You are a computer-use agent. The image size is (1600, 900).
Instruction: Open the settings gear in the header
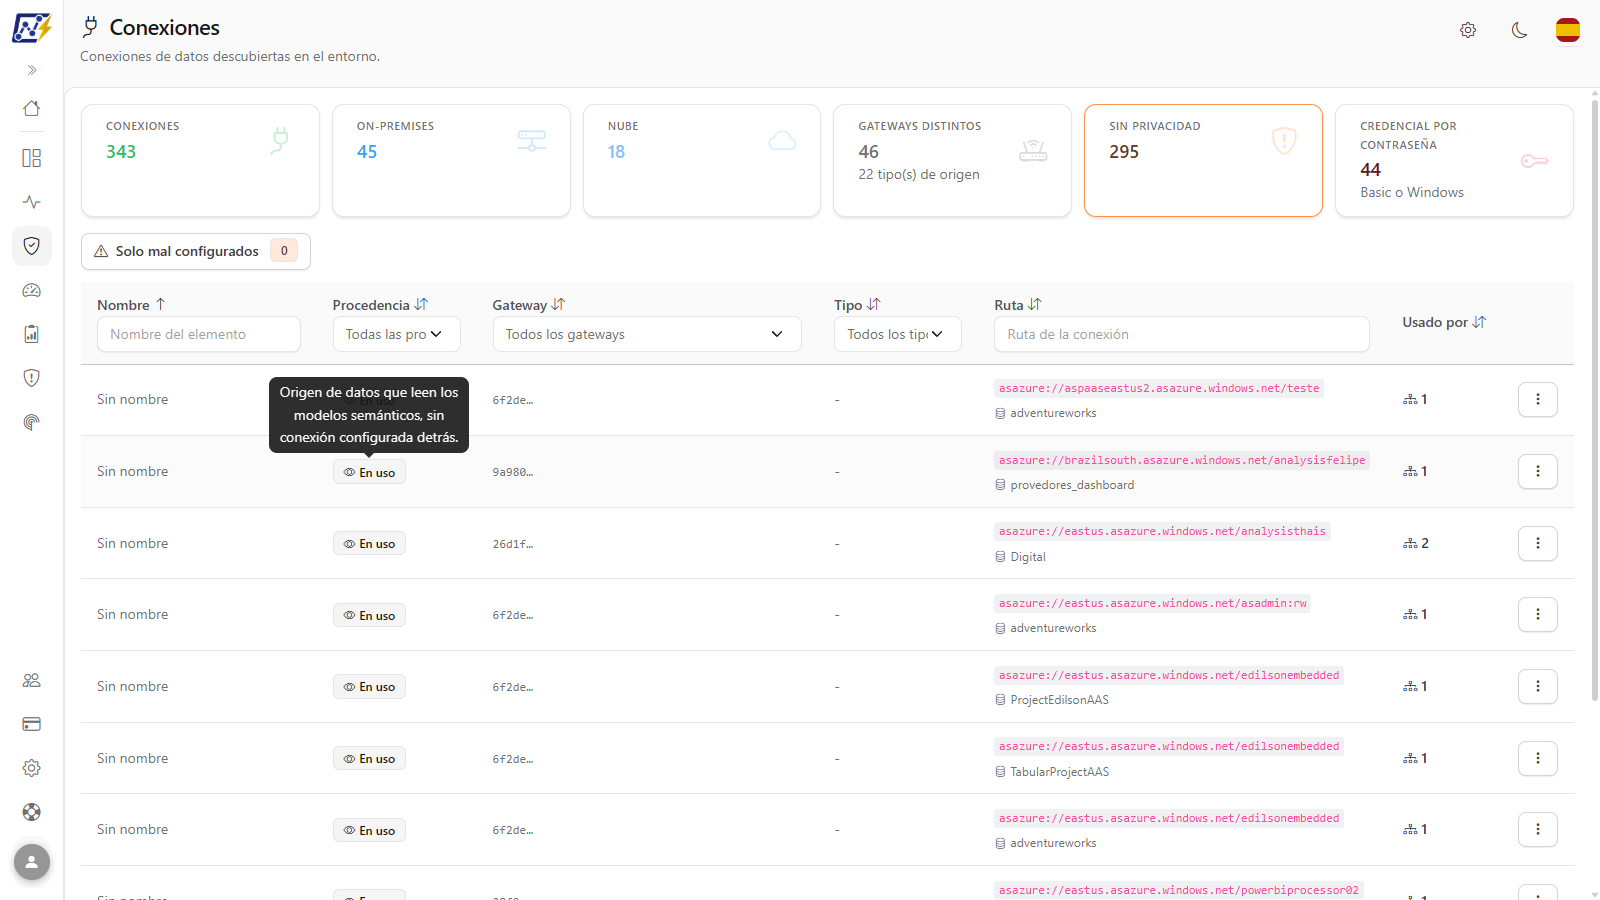[x=1468, y=30]
